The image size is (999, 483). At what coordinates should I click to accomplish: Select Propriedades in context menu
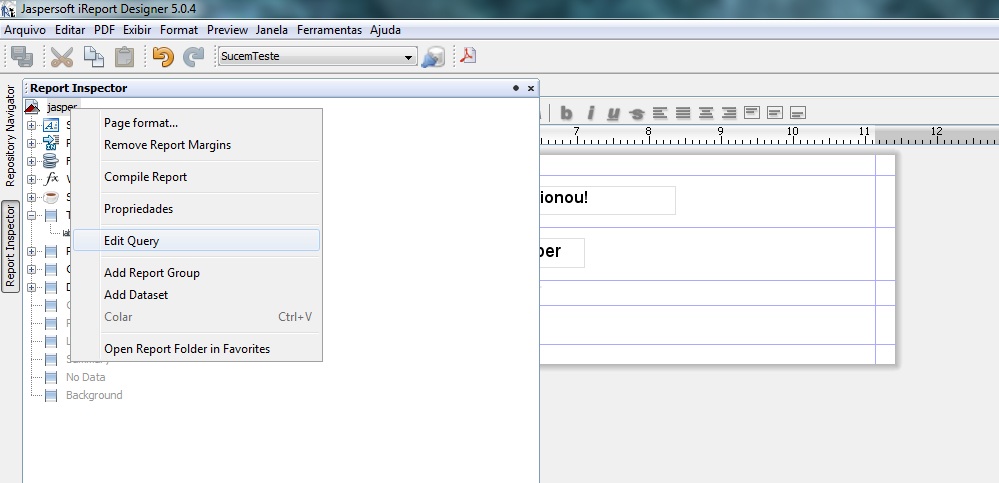(x=196, y=209)
